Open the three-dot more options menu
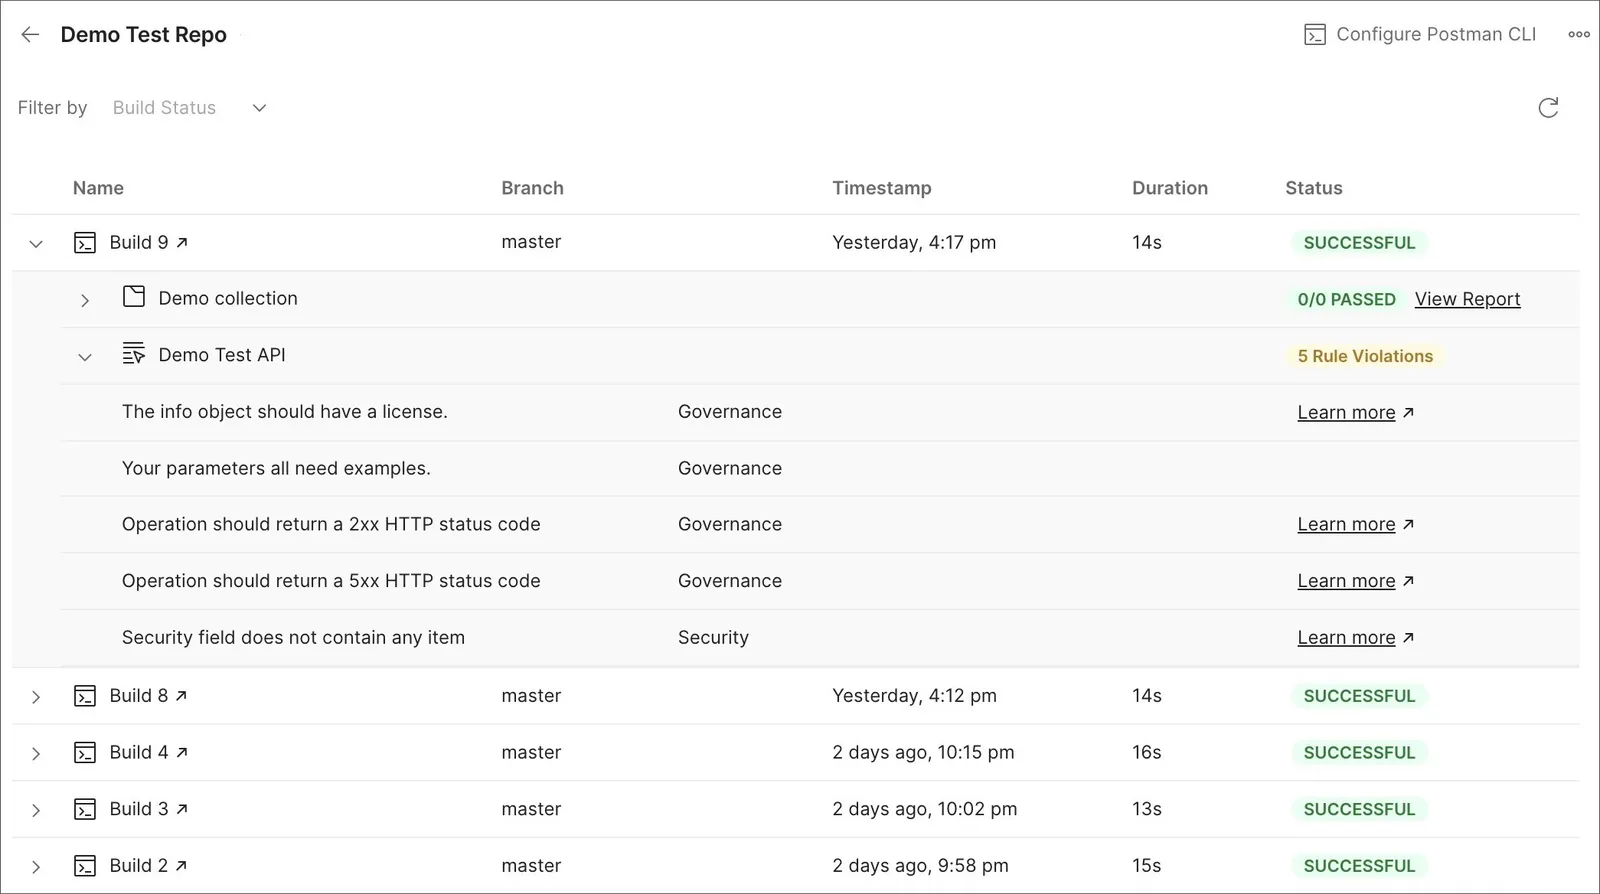 pyautogui.click(x=1579, y=35)
